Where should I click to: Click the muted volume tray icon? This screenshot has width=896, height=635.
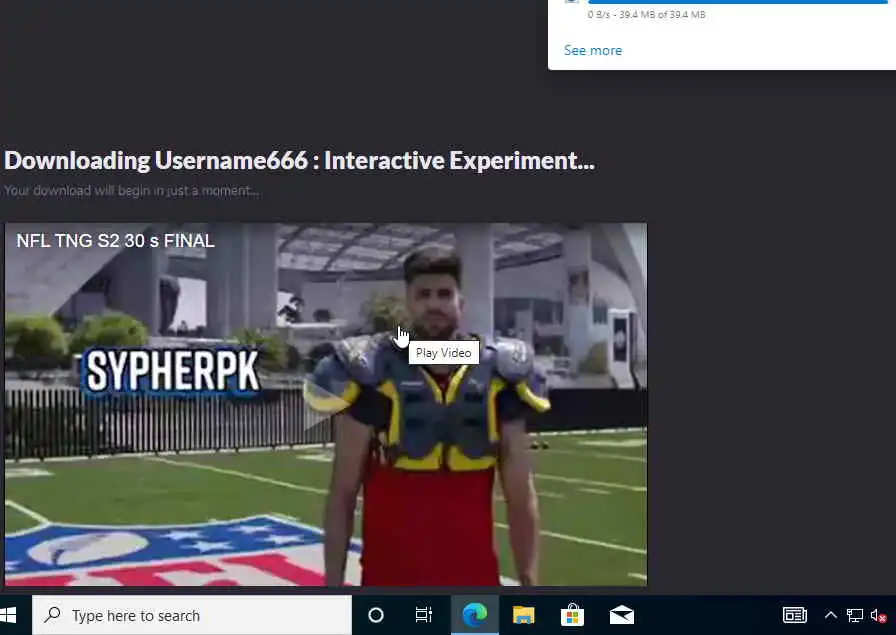click(x=878, y=616)
